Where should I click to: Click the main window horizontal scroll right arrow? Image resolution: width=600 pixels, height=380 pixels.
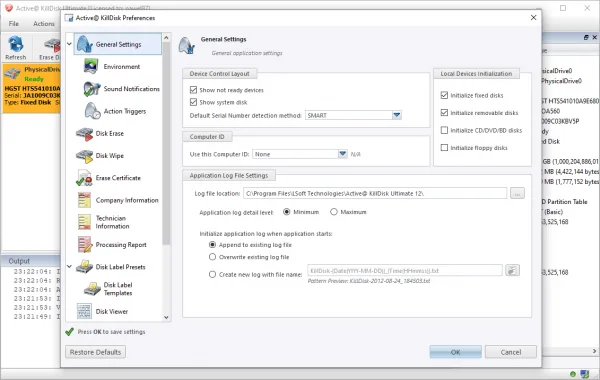click(594, 351)
